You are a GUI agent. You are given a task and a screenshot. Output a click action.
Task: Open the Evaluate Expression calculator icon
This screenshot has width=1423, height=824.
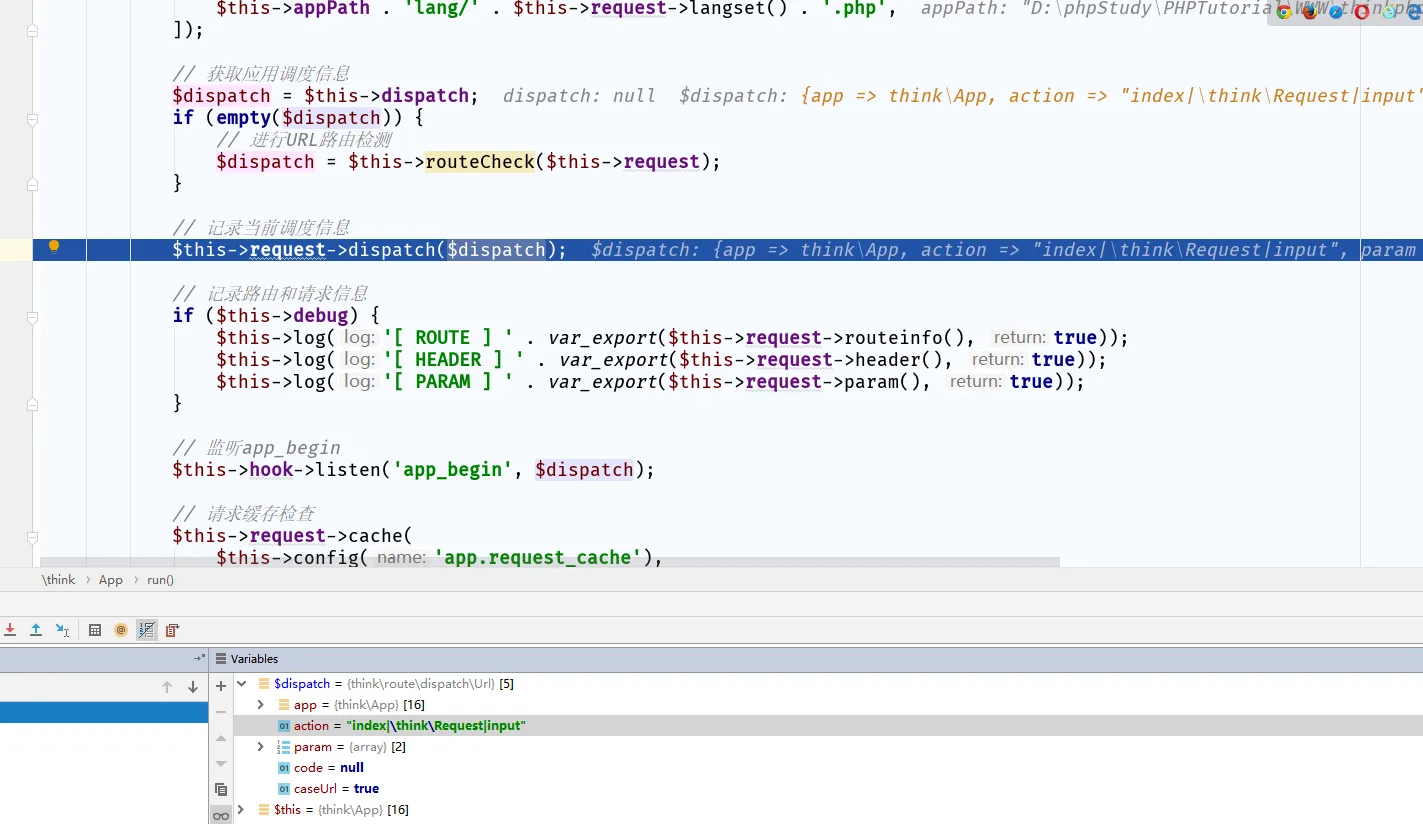(95, 630)
